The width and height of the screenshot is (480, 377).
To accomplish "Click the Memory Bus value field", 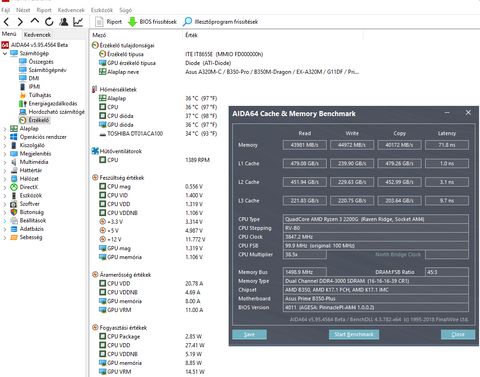I will tap(305, 272).
